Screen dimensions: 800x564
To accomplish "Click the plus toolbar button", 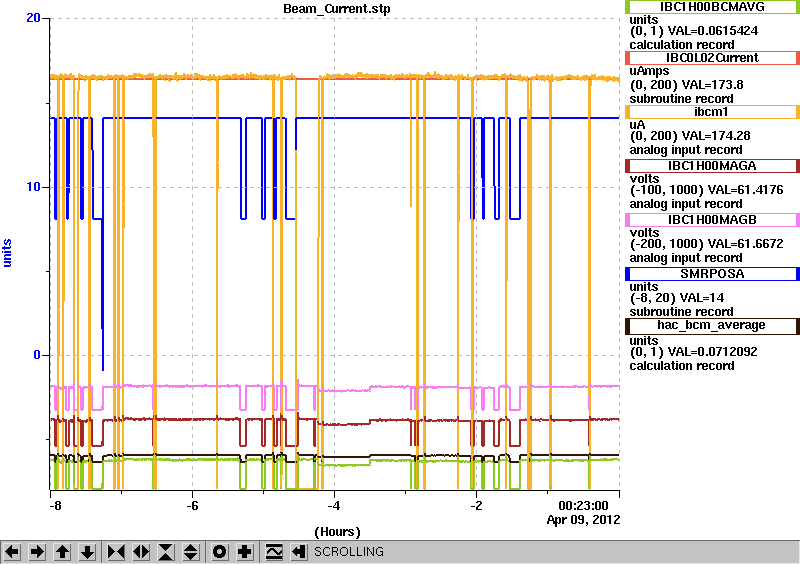I will coord(245,552).
